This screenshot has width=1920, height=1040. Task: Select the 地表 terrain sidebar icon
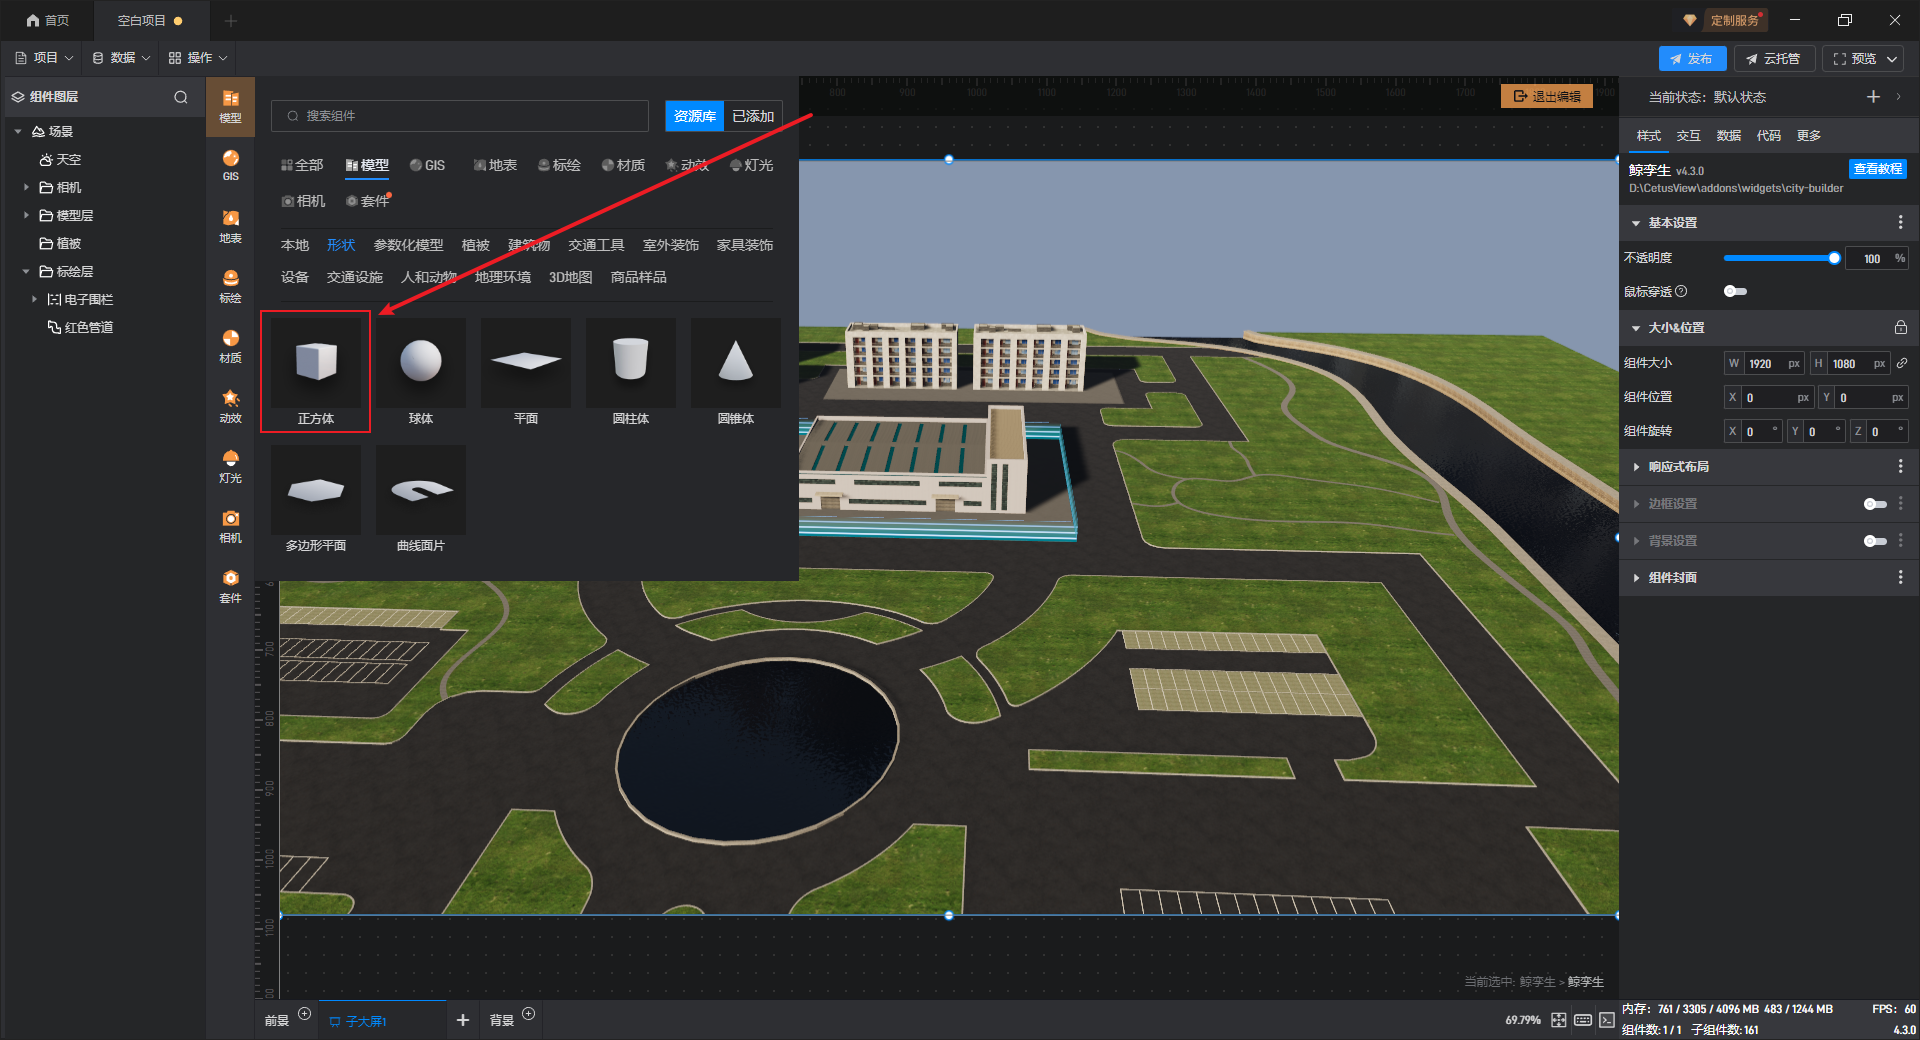click(x=230, y=226)
